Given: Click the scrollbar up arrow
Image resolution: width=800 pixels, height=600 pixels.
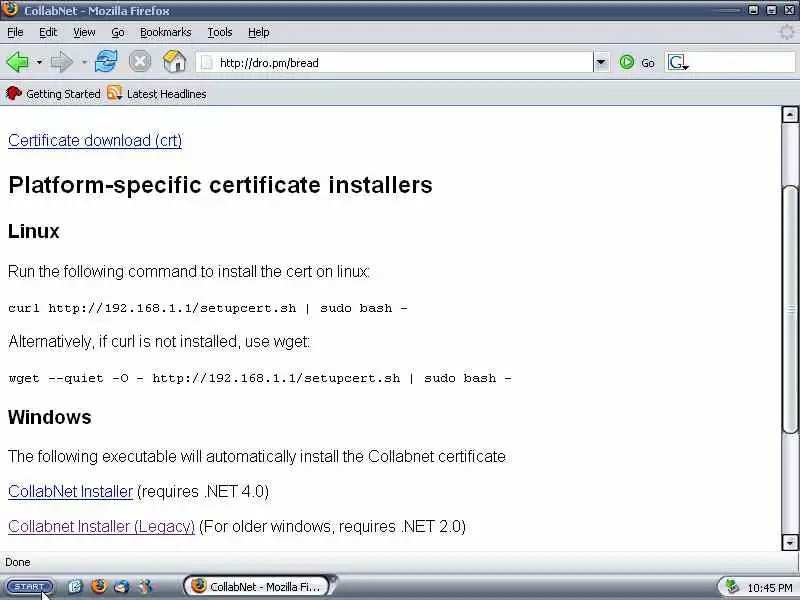Looking at the screenshot, I should [x=790, y=114].
